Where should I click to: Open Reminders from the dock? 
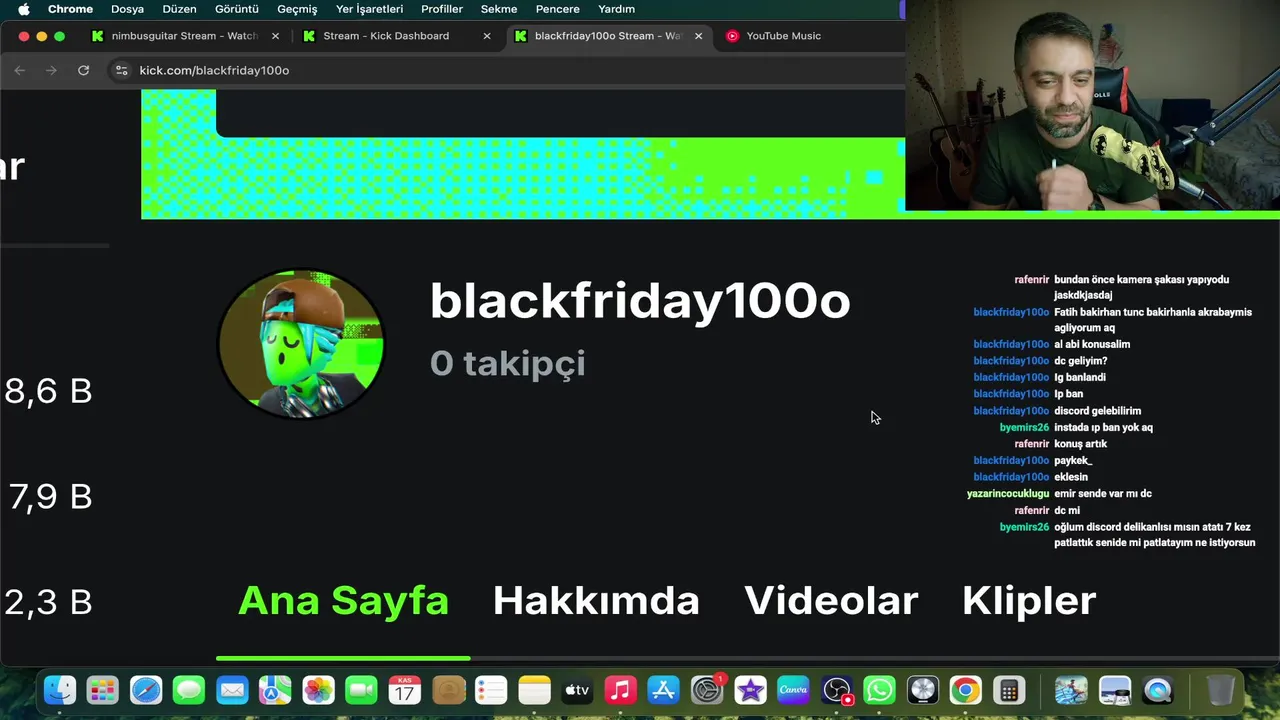pyautogui.click(x=491, y=690)
